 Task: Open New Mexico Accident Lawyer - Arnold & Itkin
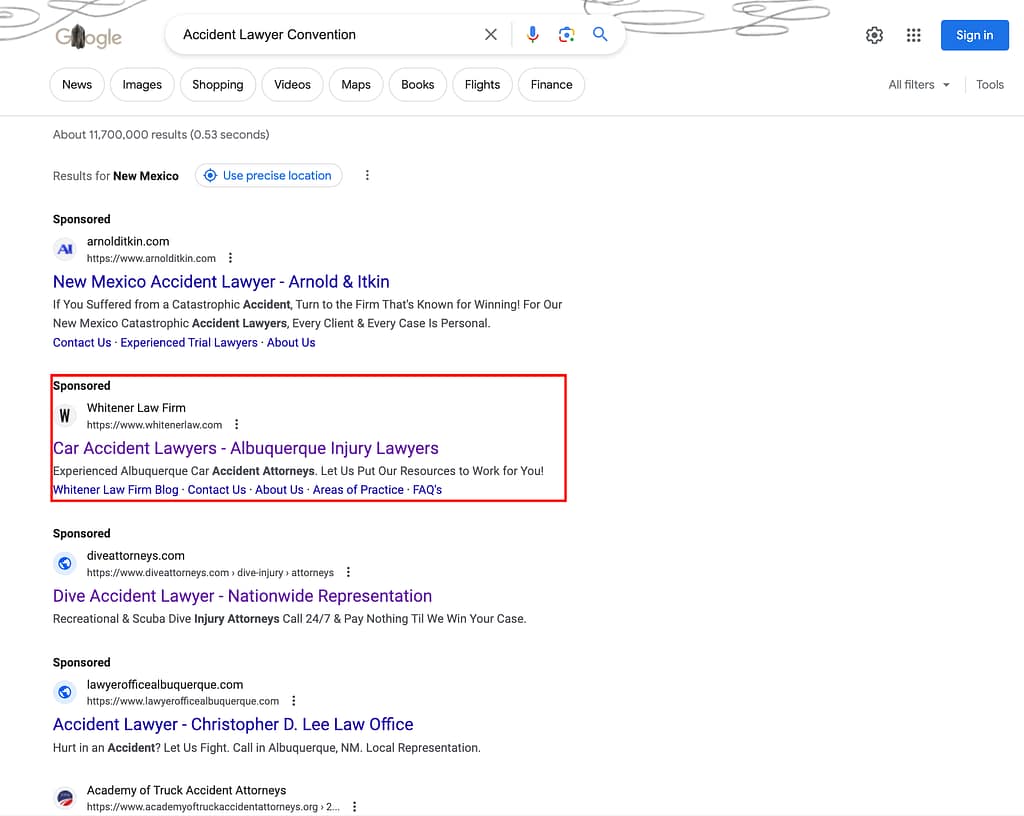point(221,281)
